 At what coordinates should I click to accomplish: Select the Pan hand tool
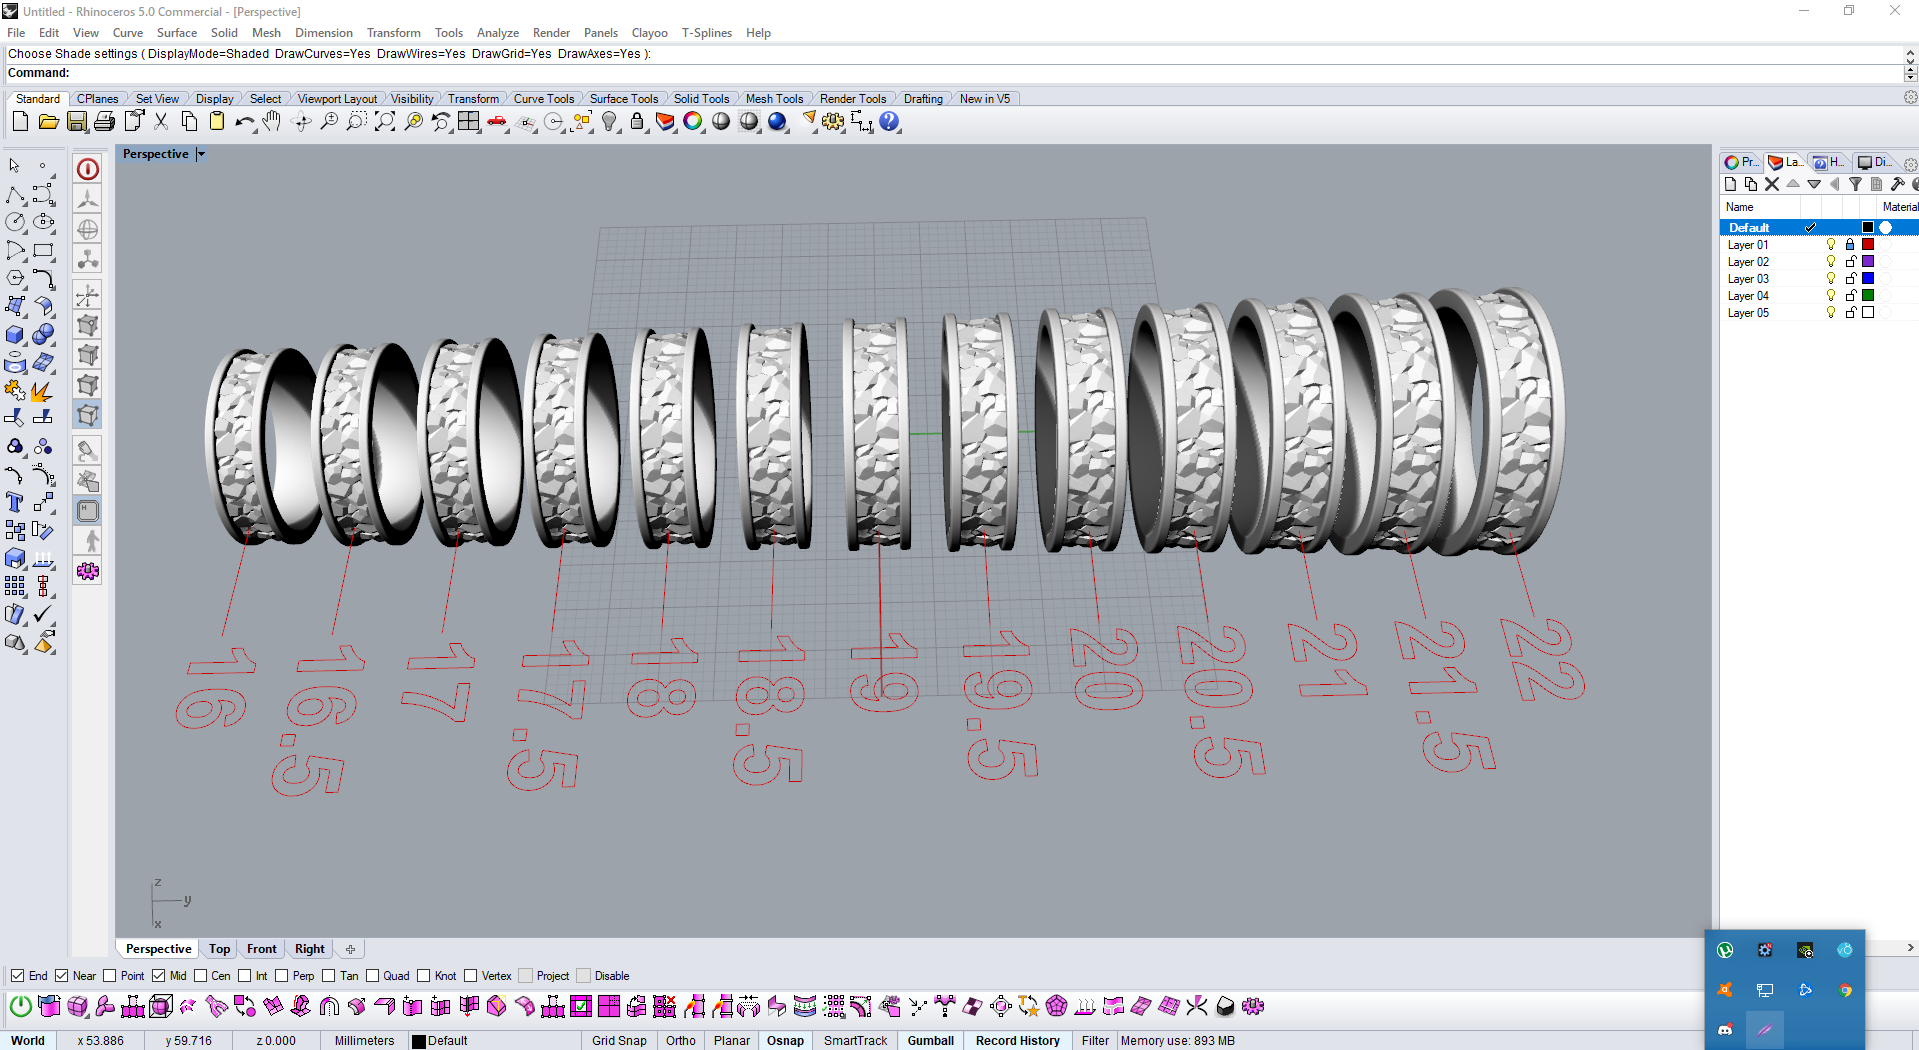[272, 122]
